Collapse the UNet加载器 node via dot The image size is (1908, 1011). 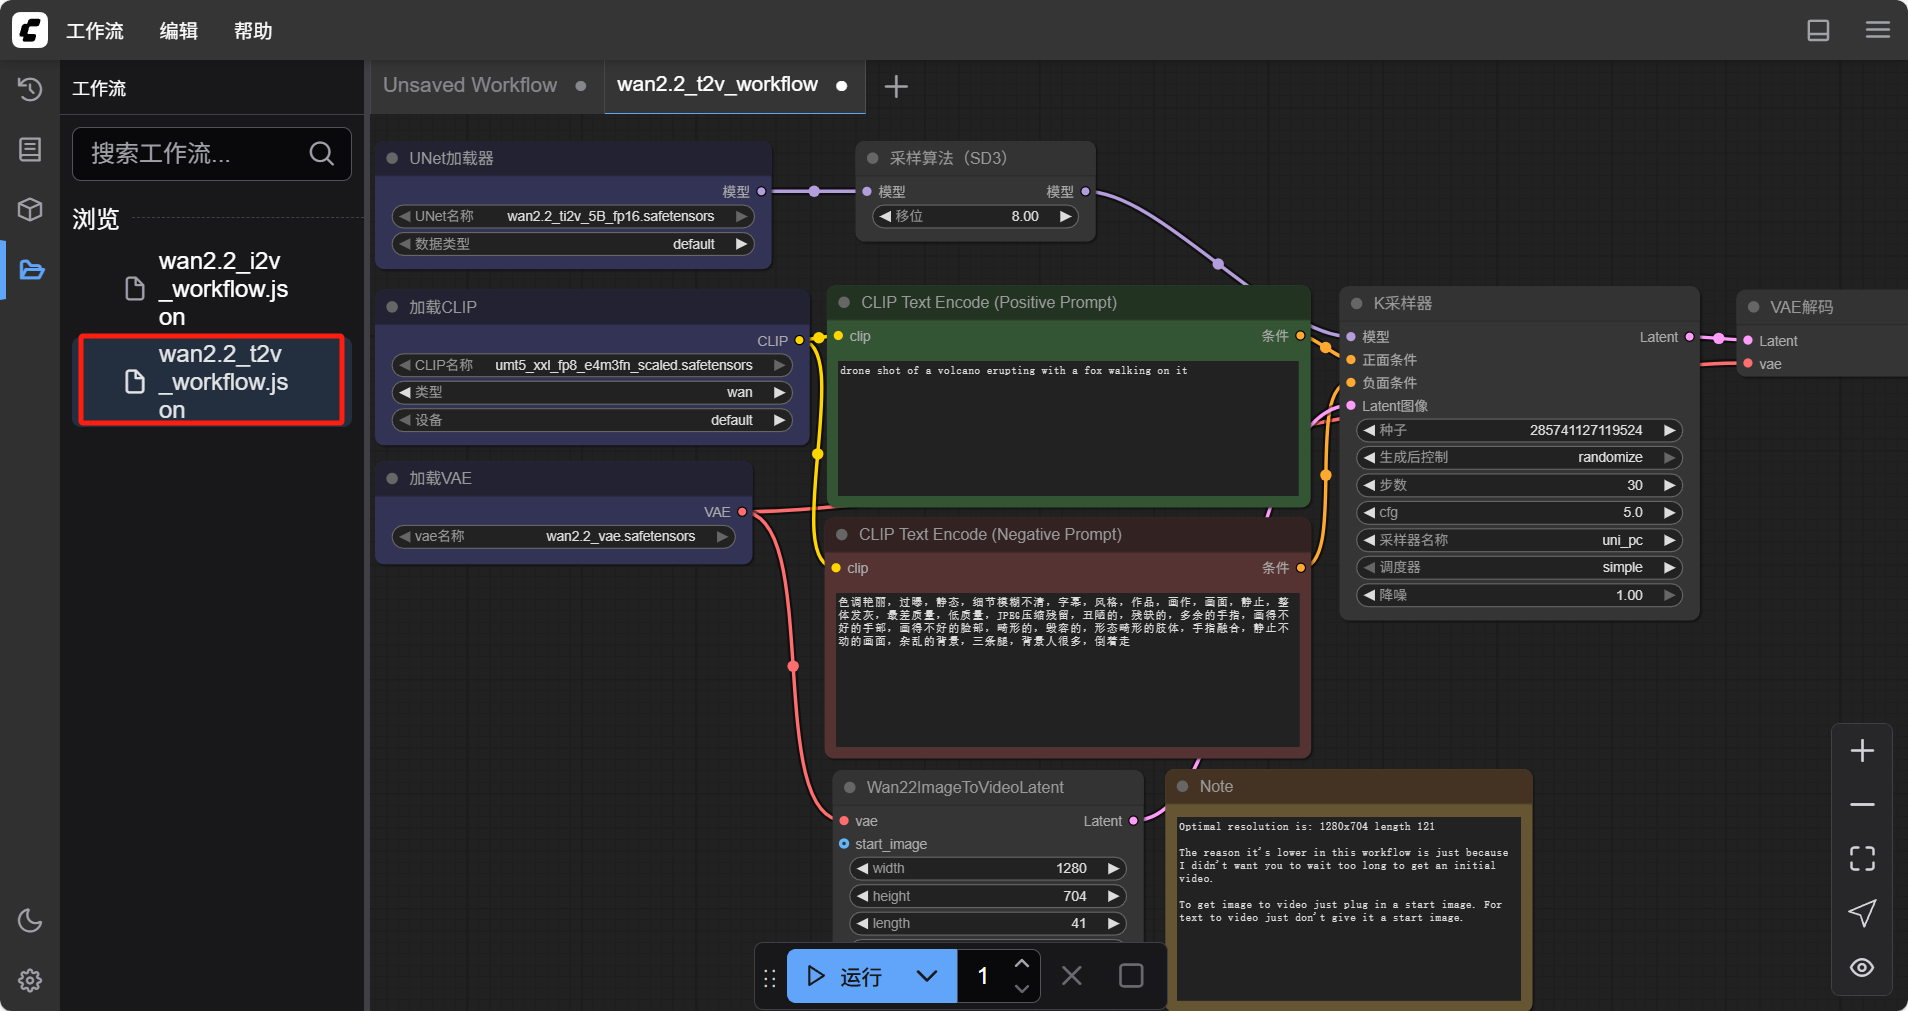pyautogui.click(x=392, y=158)
